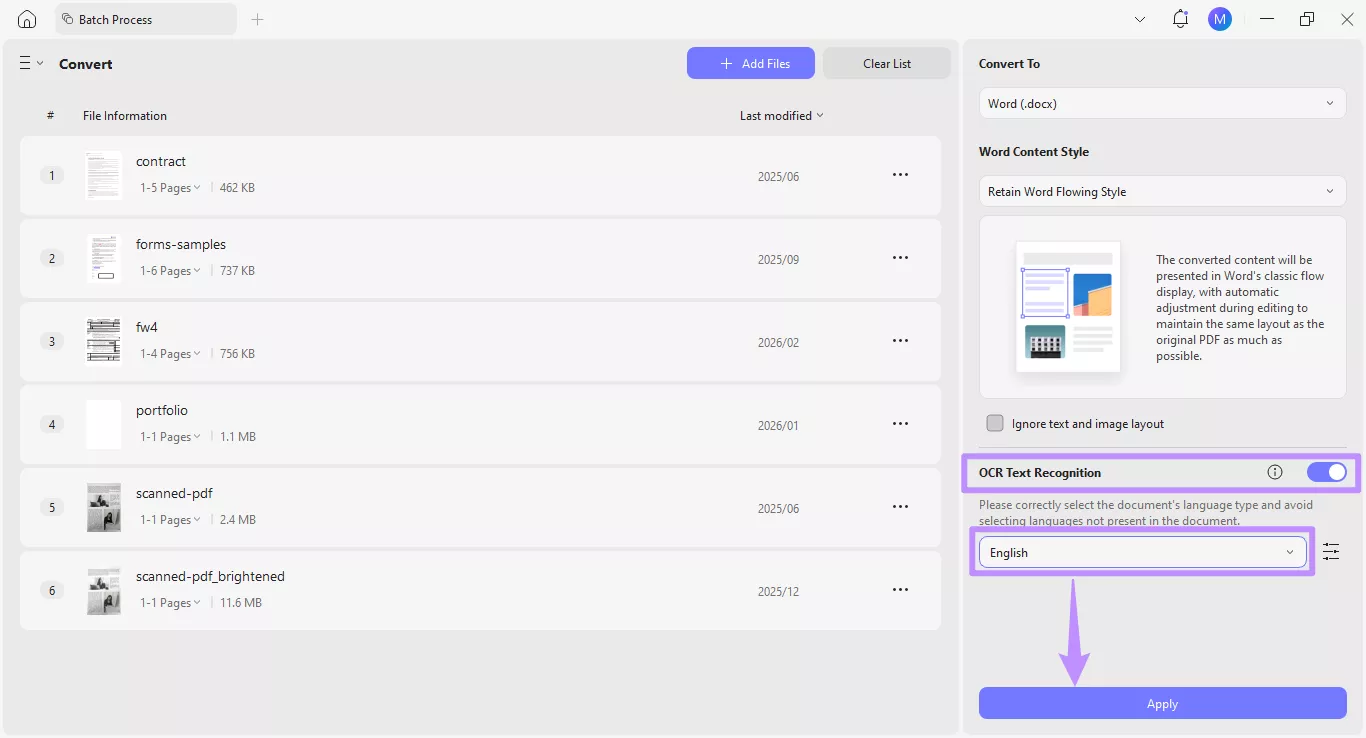1366x738 pixels.
Task: Click the Add Files button
Action: pos(750,63)
